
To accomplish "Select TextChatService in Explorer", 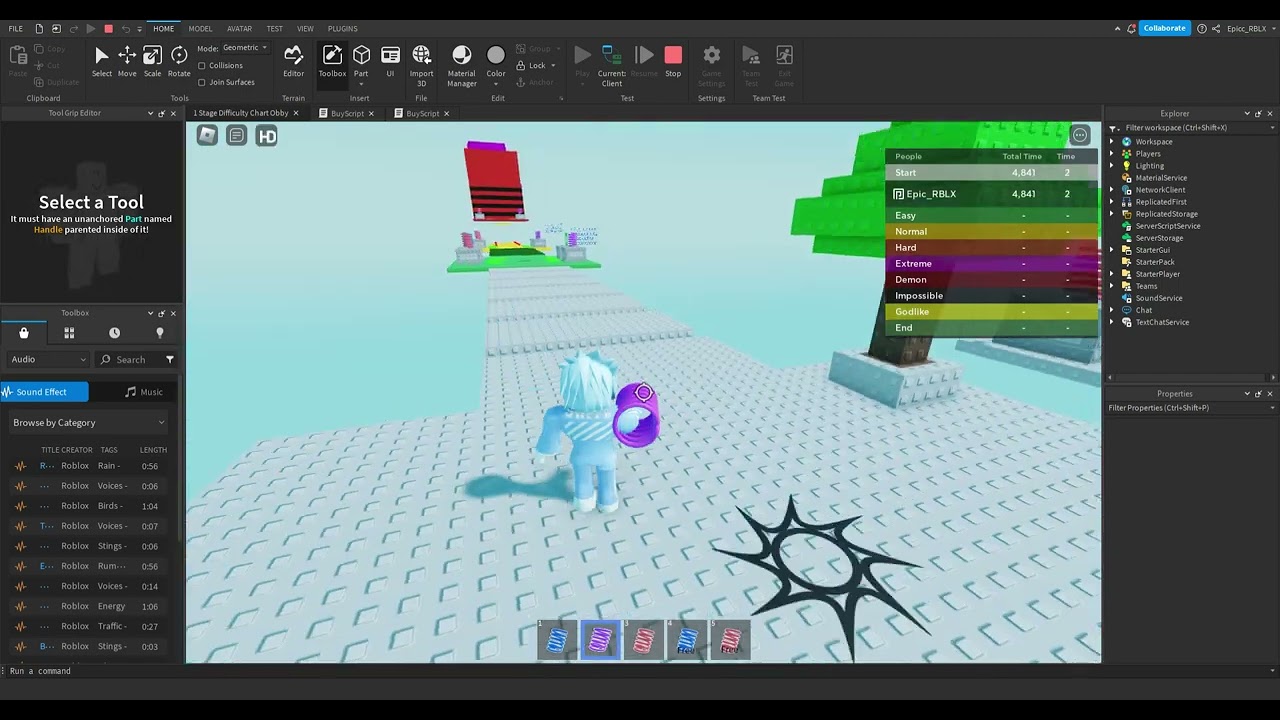I will pyautogui.click(x=1161, y=322).
